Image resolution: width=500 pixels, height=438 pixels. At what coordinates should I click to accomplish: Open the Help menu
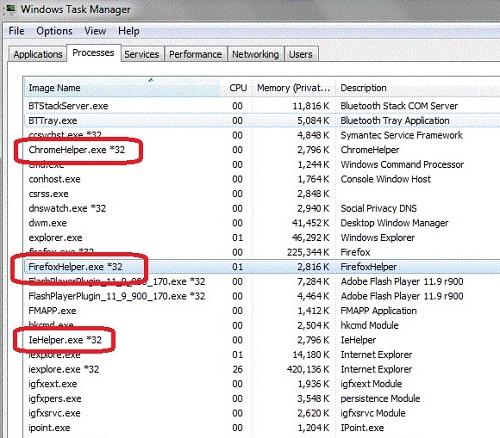pos(129,31)
